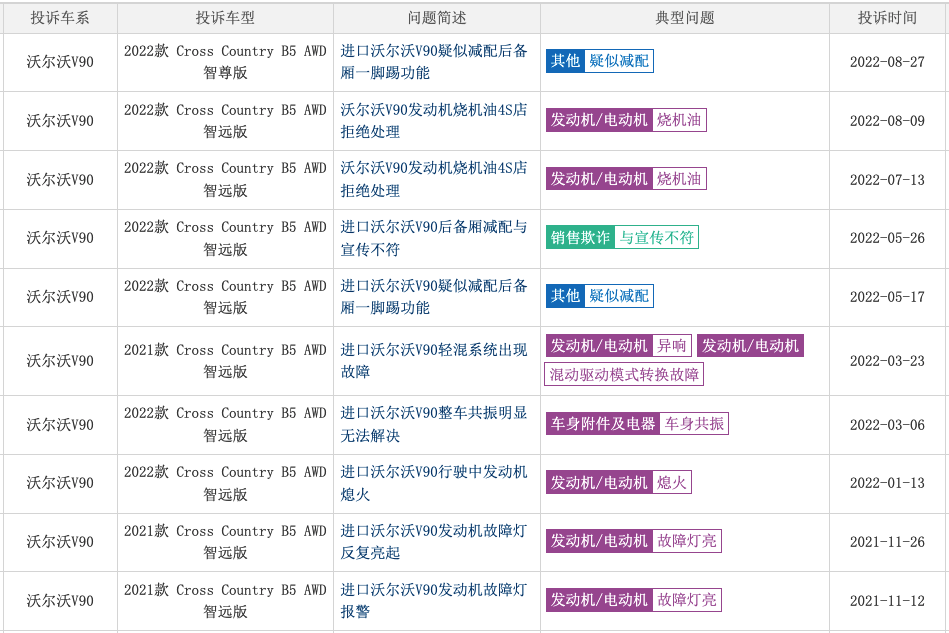The image size is (949, 633).
Task: Select the date cell 2022-05-26
Action: pyautogui.click(x=887, y=238)
